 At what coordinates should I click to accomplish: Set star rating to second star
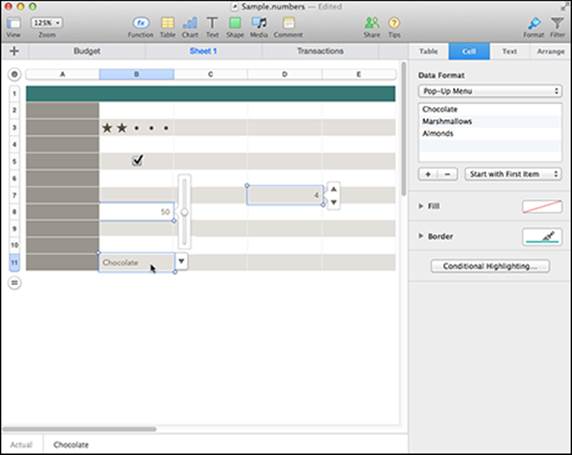[122, 128]
